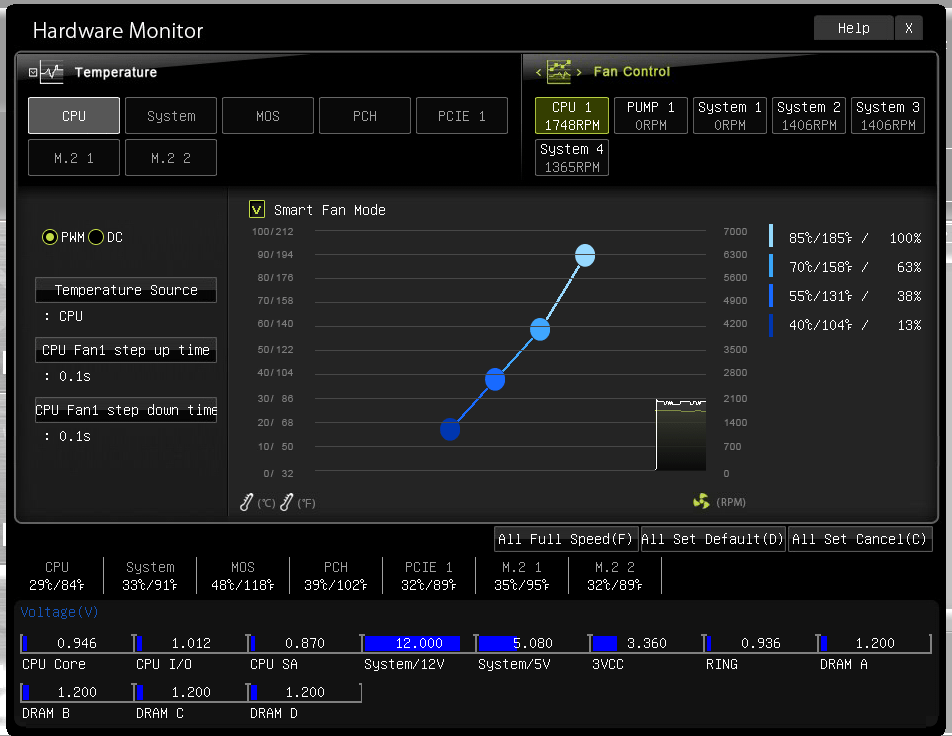Open the Help button
Viewport: 952px width, 736px height.
854,28
